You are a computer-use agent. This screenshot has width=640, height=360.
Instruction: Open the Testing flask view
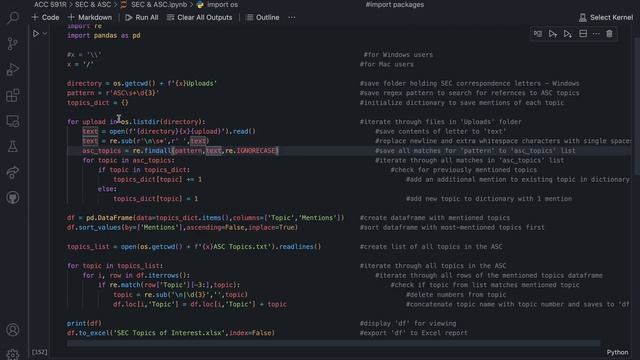13,147
